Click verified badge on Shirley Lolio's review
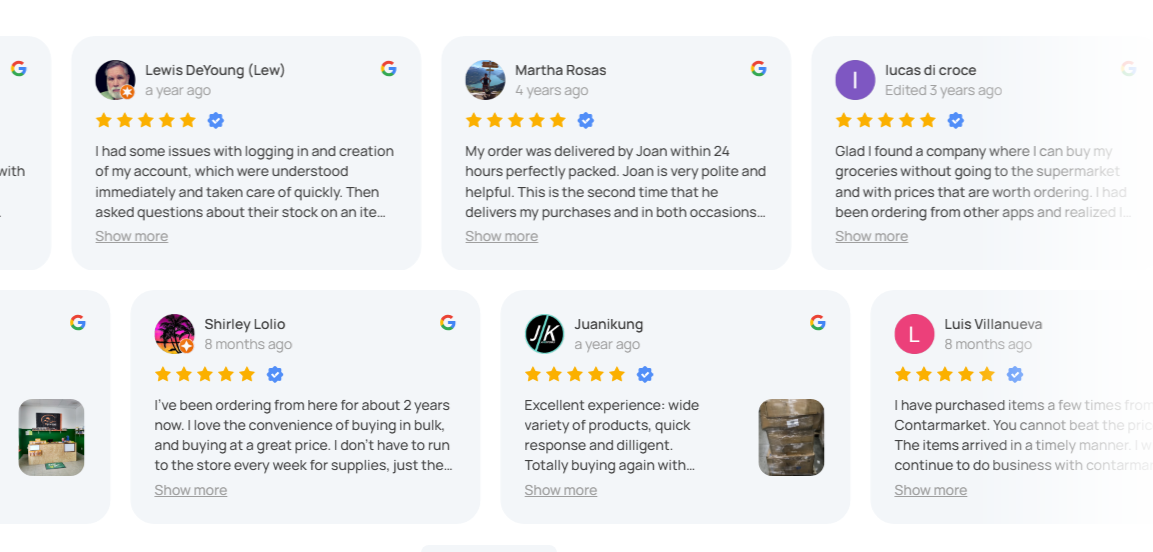Image resolution: width=1153 pixels, height=552 pixels. [275, 375]
